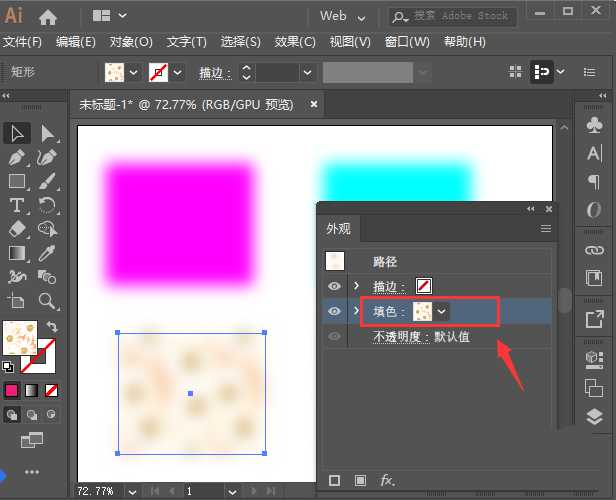Image resolution: width=616 pixels, height=500 pixels.
Task: Click the 描边 label in control bar
Action: point(214,73)
